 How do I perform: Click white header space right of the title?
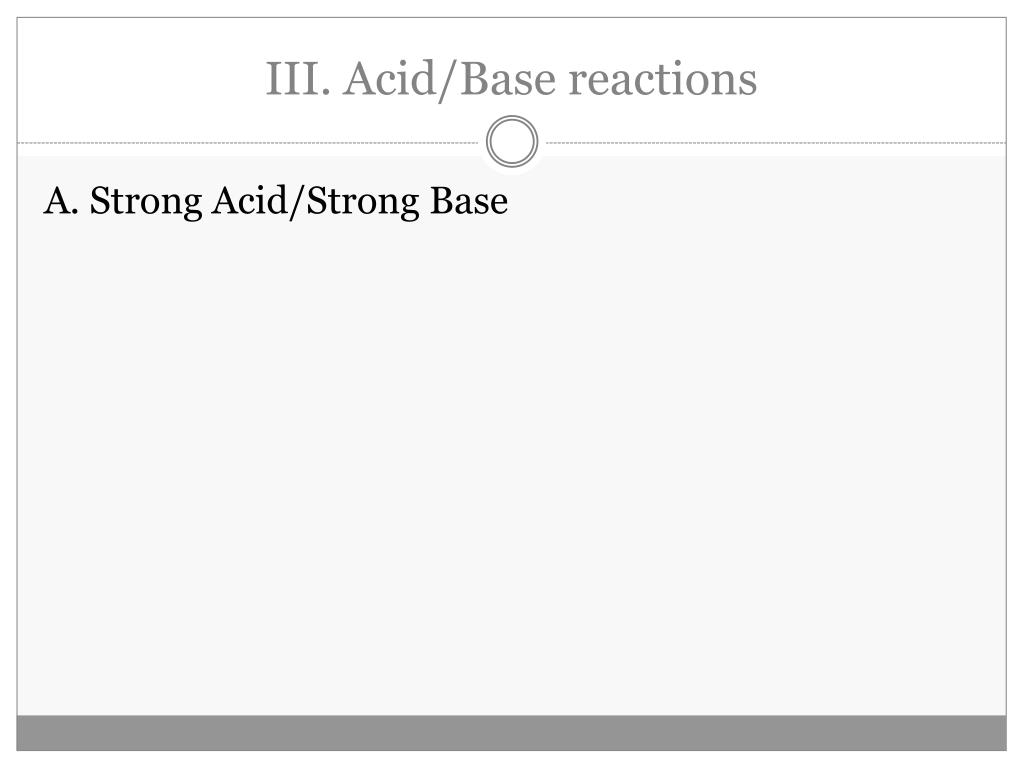(x=882, y=79)
